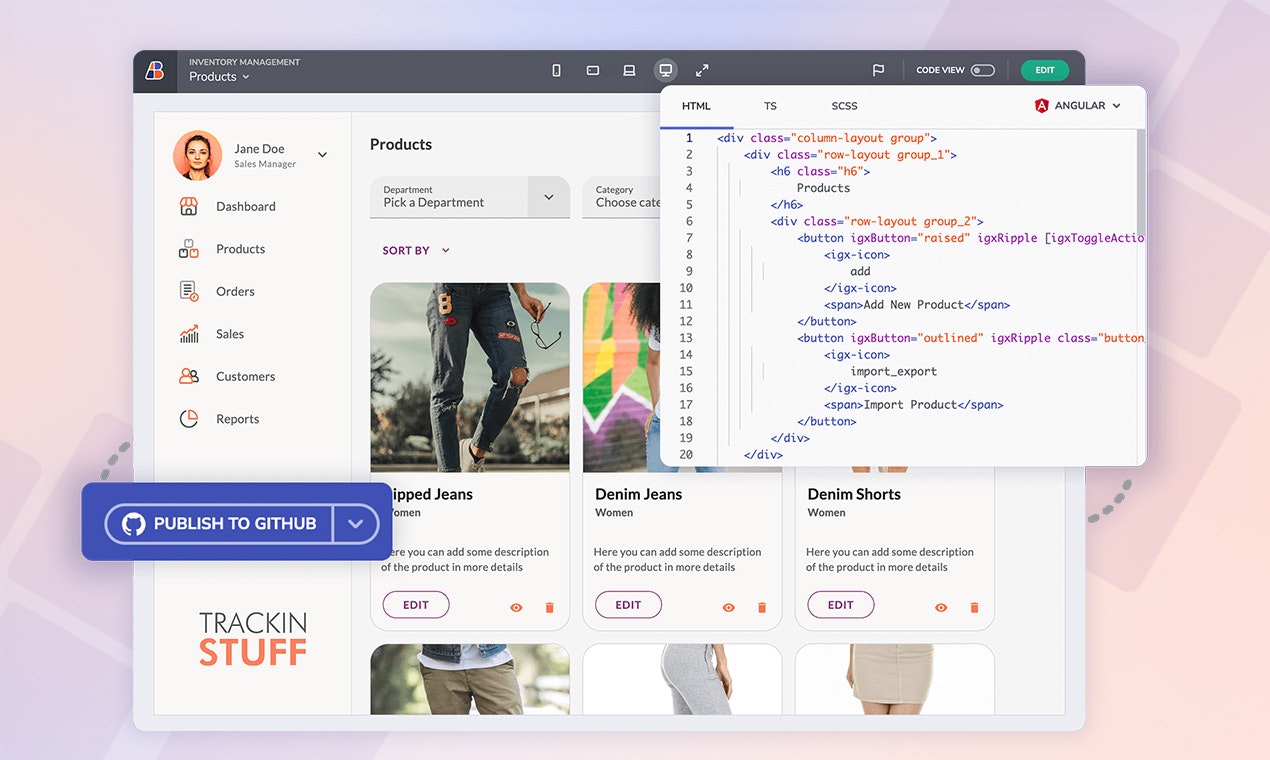
Task: Click the GitHub octocat icon
Action: click(x=134, y=523)
